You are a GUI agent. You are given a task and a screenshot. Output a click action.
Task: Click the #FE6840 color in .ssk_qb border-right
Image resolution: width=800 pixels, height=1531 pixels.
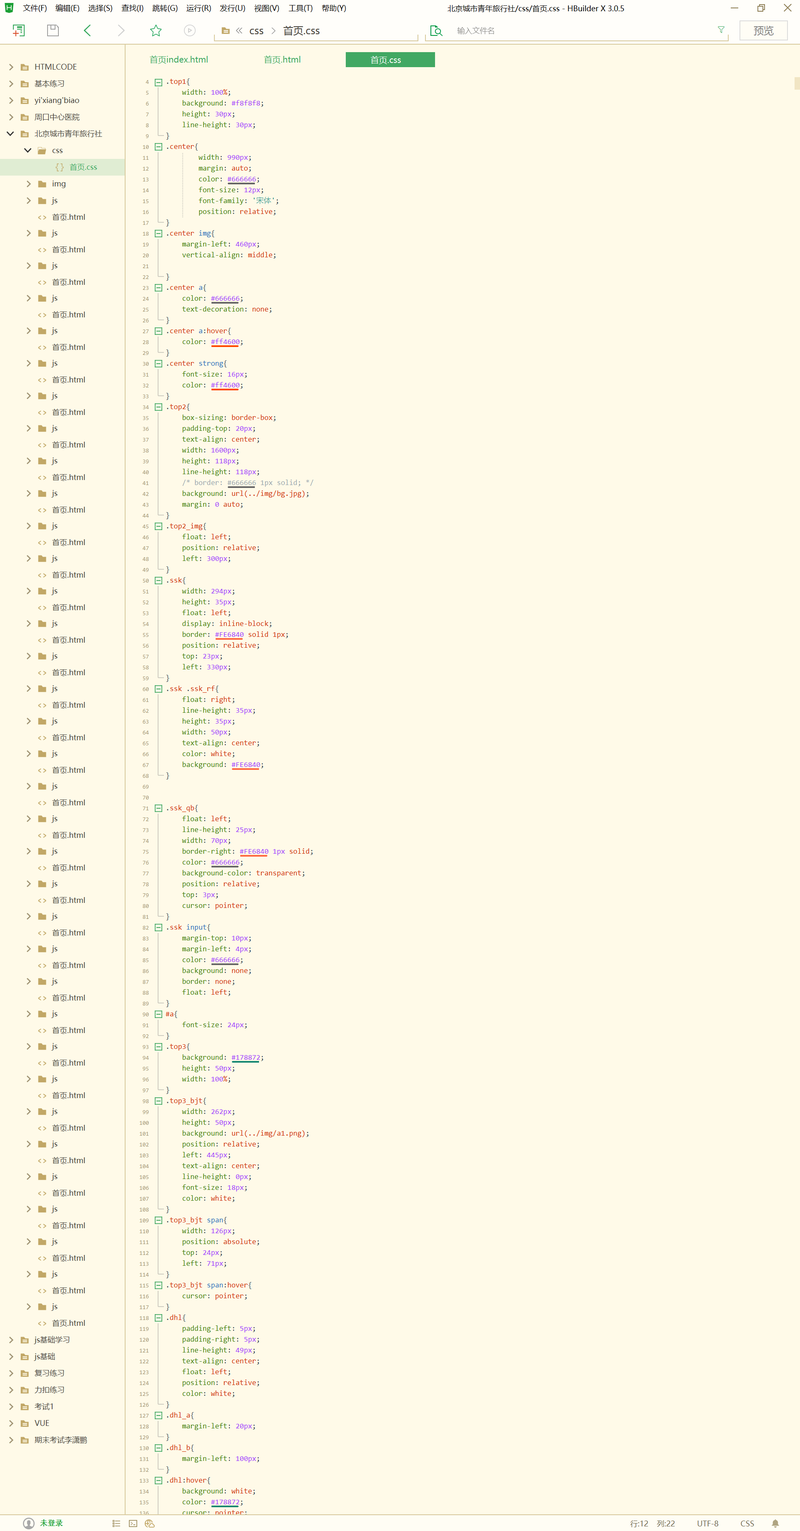click(x=254, y=852)
